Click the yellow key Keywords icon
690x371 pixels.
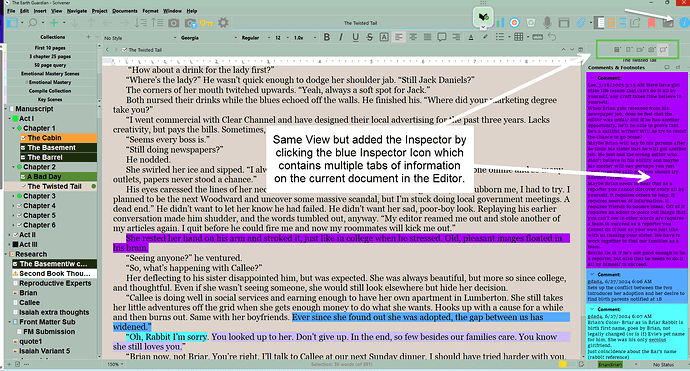tap(206, 22)
